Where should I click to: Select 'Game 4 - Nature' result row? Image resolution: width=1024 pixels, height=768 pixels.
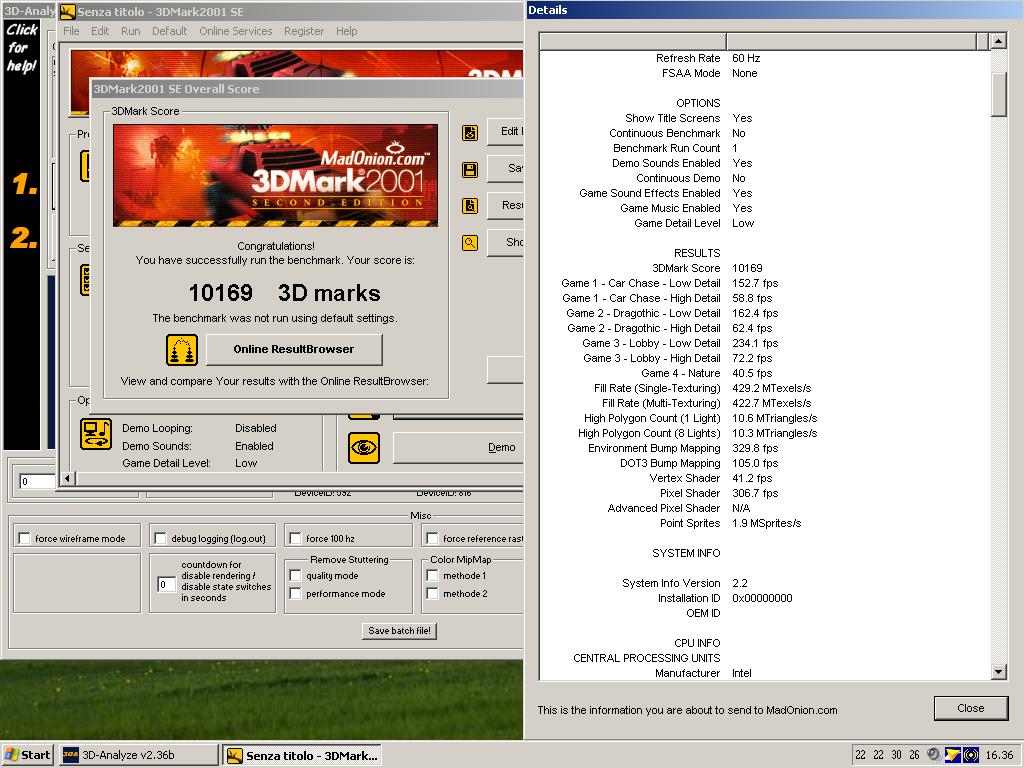(765, 373)
